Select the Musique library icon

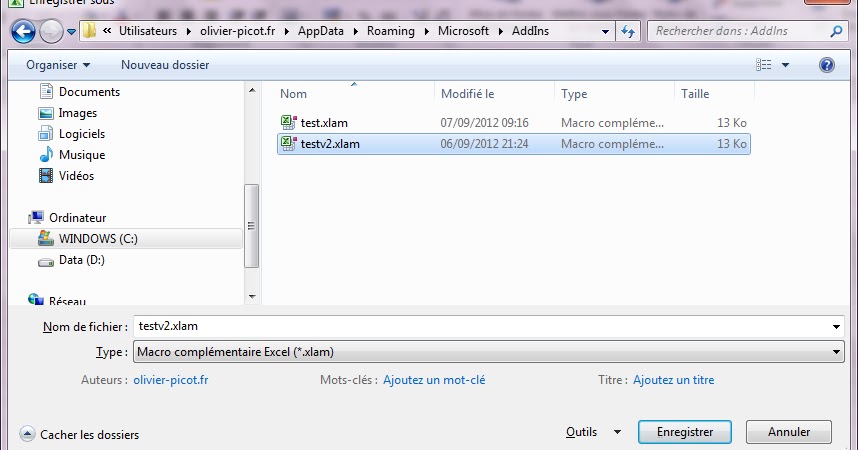[x=46, y=155]
